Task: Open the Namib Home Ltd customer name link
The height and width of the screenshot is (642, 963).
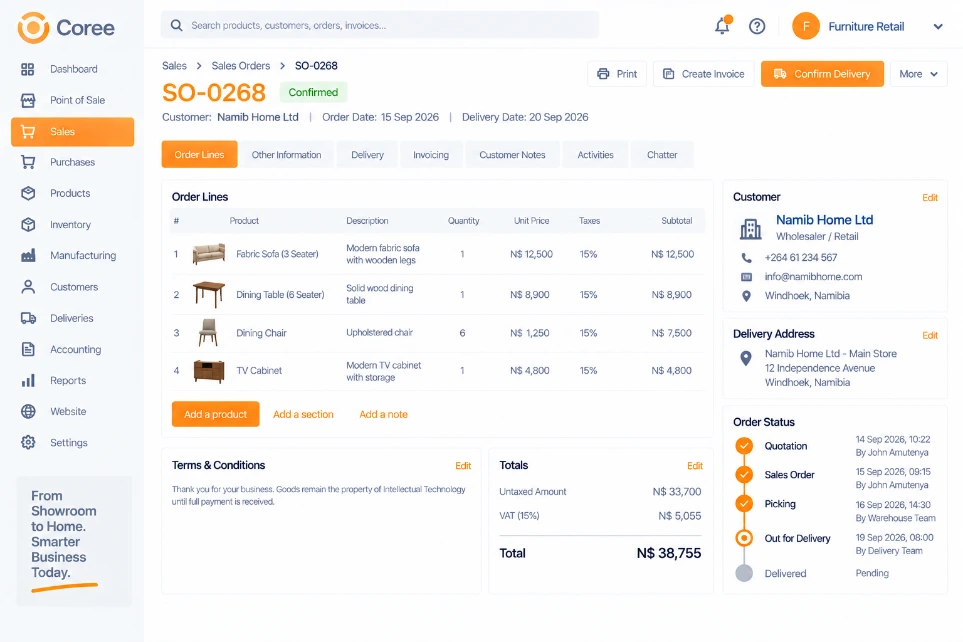Action: 824,220
